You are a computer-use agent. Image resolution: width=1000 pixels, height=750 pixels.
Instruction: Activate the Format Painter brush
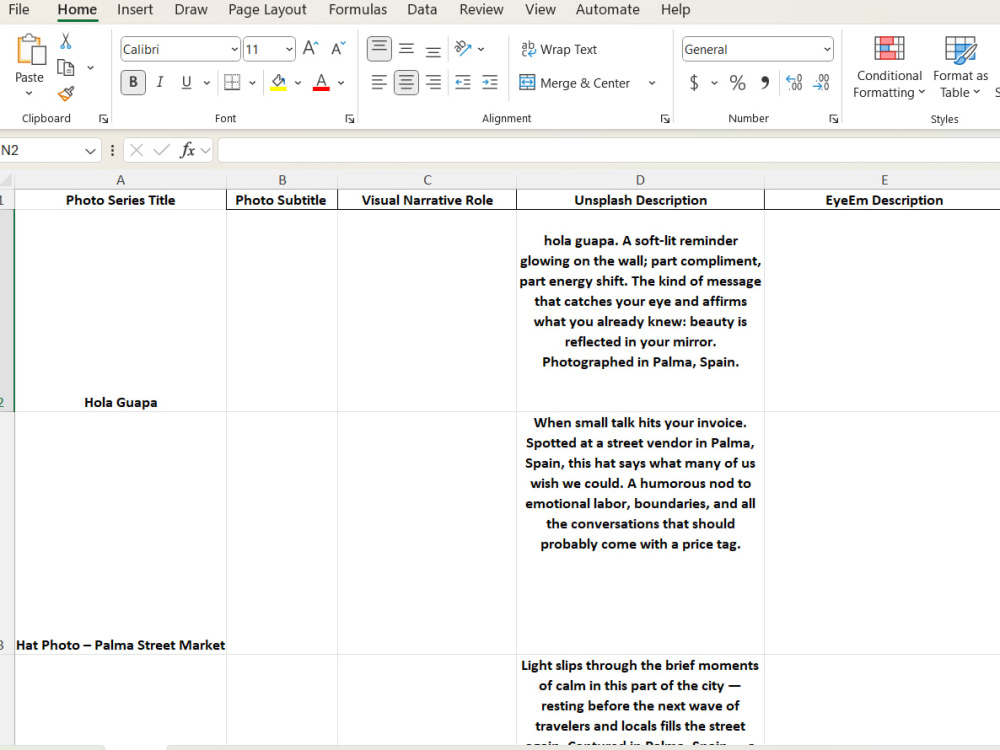pos(66,94)
